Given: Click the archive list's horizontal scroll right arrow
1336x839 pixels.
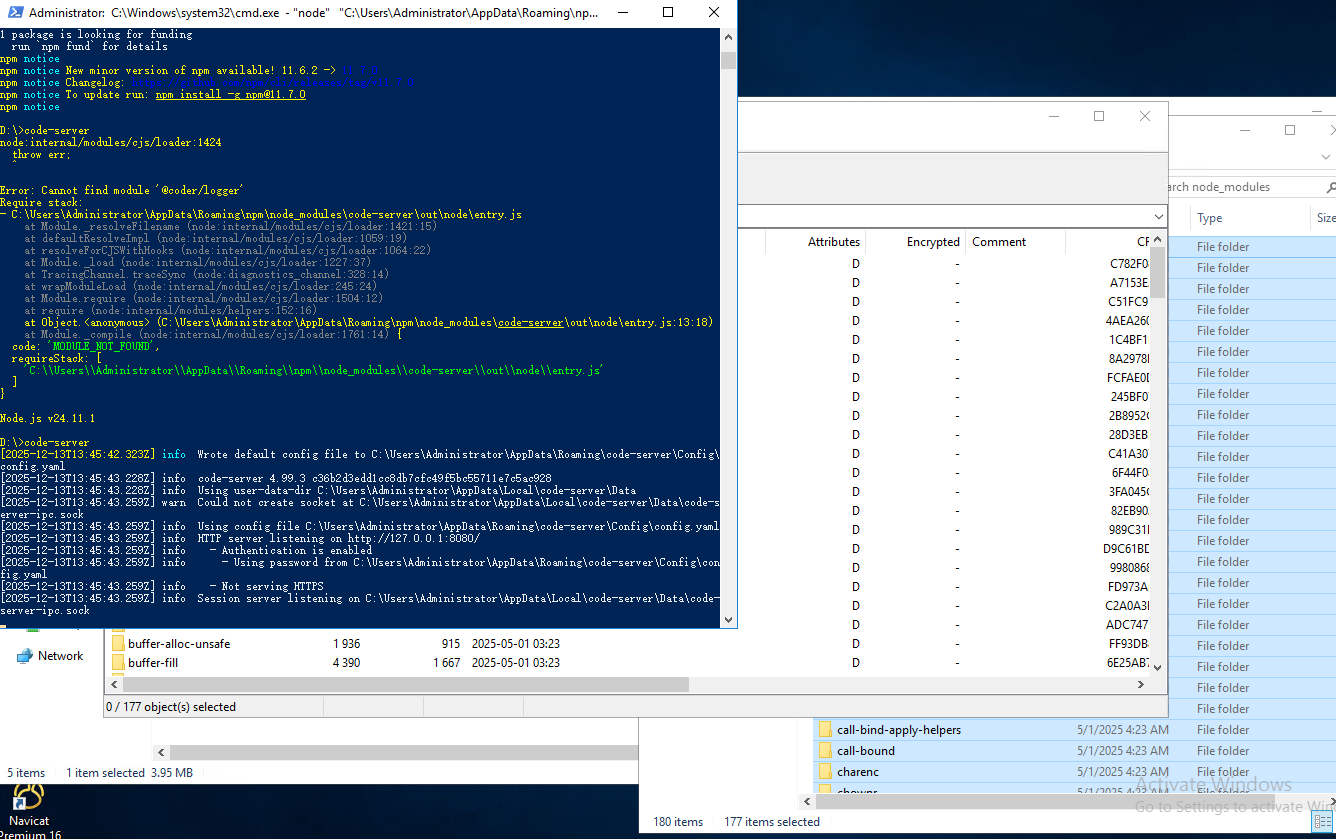Looking at the screenshot, I should click(x=1141, y=685).
